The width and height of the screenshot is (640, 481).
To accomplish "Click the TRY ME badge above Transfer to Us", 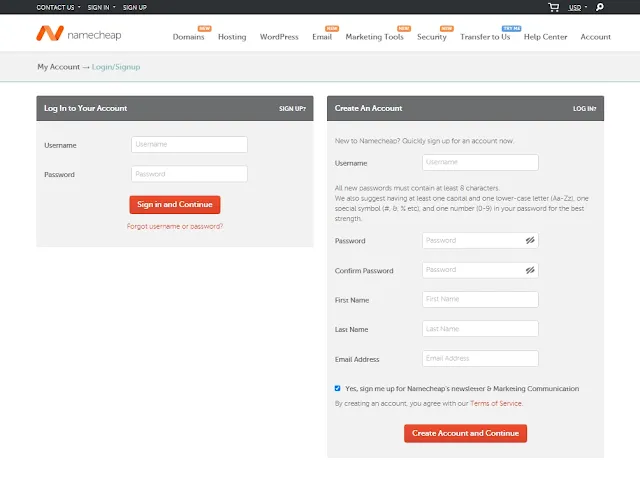I will click(x=511, y=28).
